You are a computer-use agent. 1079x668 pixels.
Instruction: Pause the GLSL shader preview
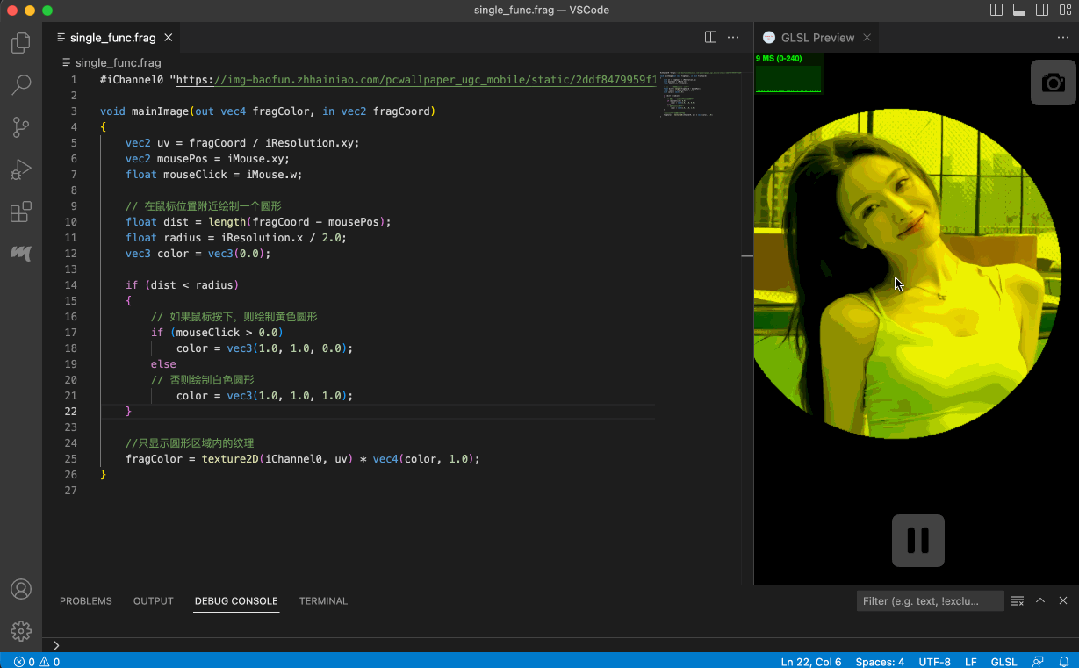click(918, 540)
